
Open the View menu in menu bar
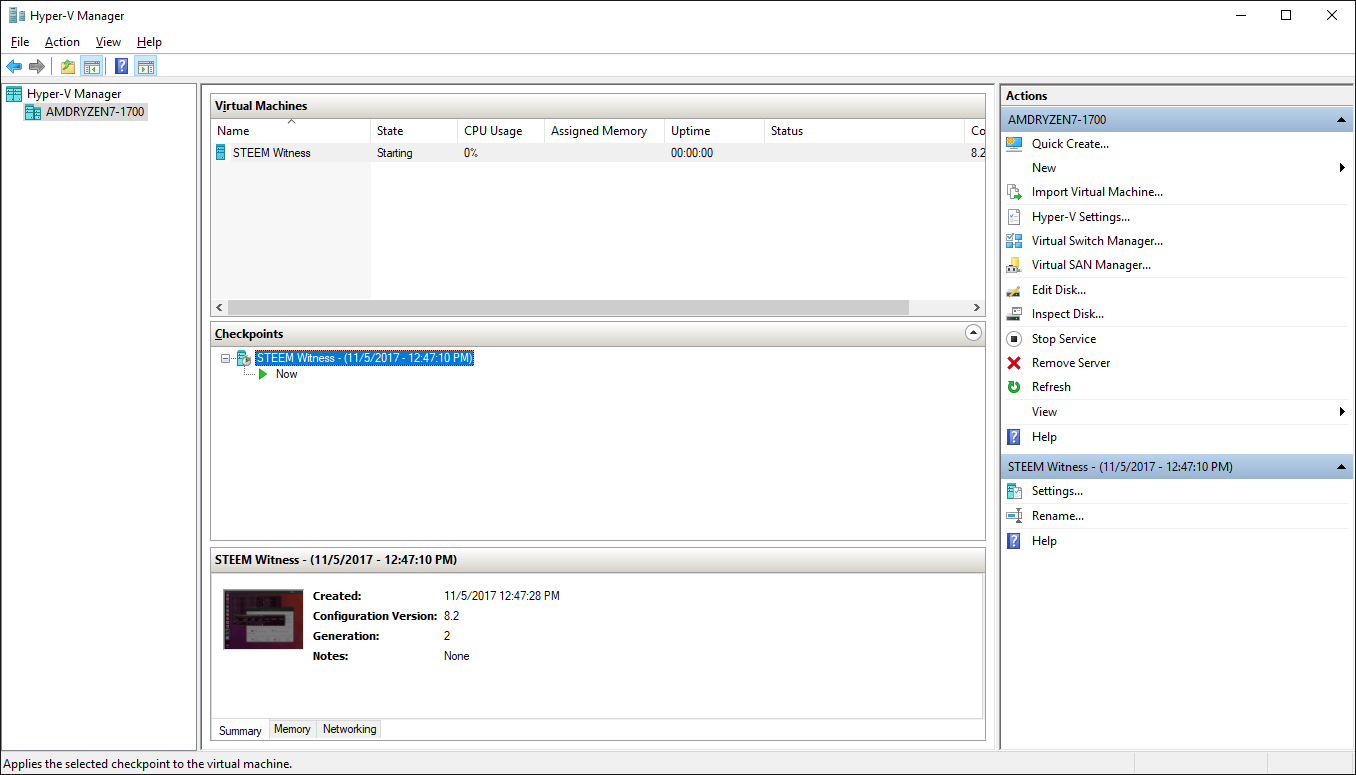click(108, 42)
